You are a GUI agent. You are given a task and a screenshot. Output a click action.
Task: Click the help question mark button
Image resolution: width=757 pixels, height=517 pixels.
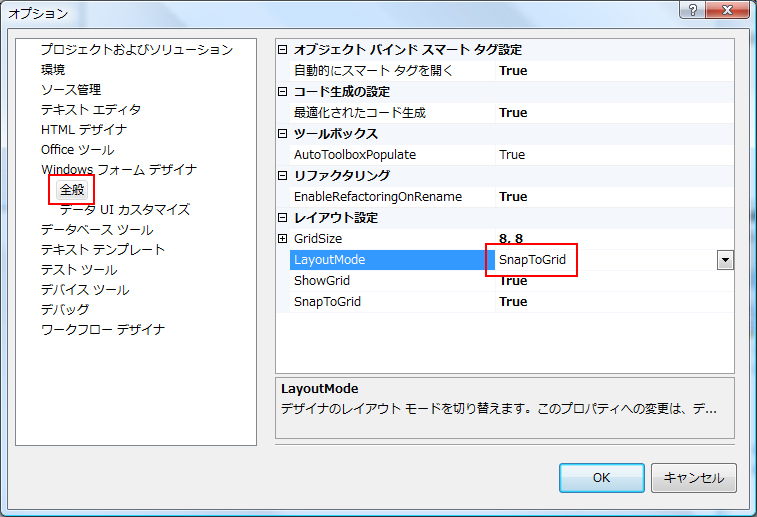[x=692, y=10]
